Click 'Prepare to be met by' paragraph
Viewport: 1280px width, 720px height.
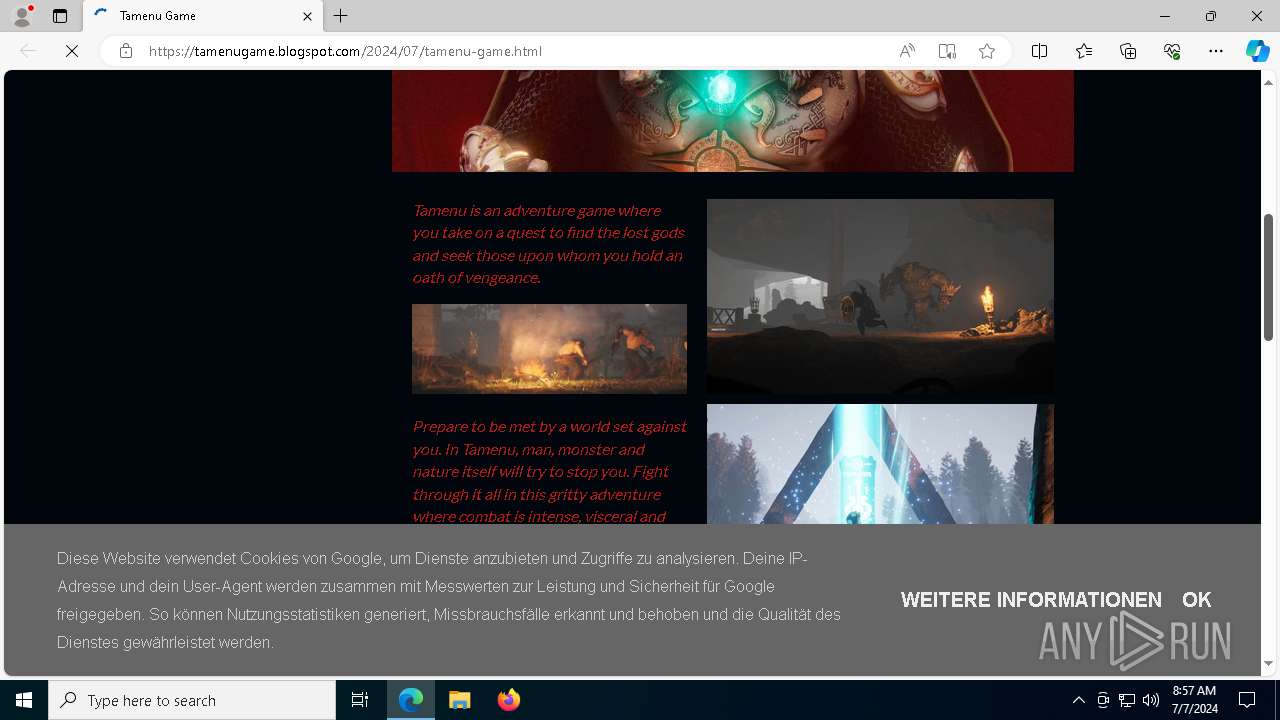click(x=549, y=471)
